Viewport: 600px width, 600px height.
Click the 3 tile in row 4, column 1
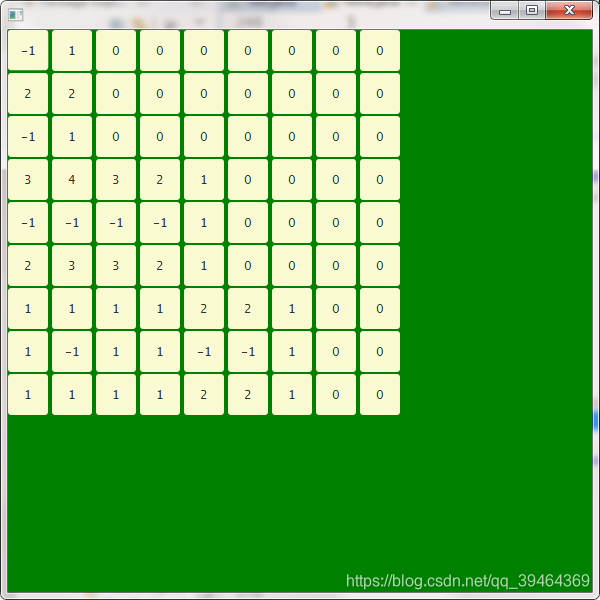(x=28, y=179)
